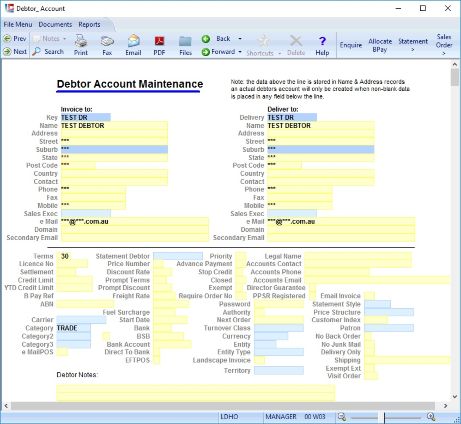The width and height of the screenshot is (461, 424).
Task: Click the Delete X icon
Action: pyautogui.click(x=296, y=45)
